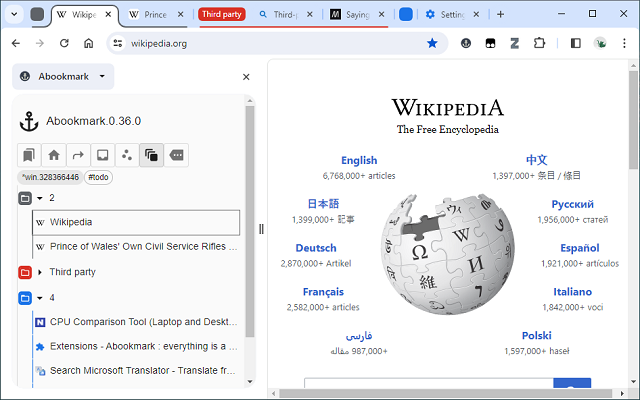The image size is (640, 400).
Task: Open the black square extension icon
Action: [x=490, y=43]
